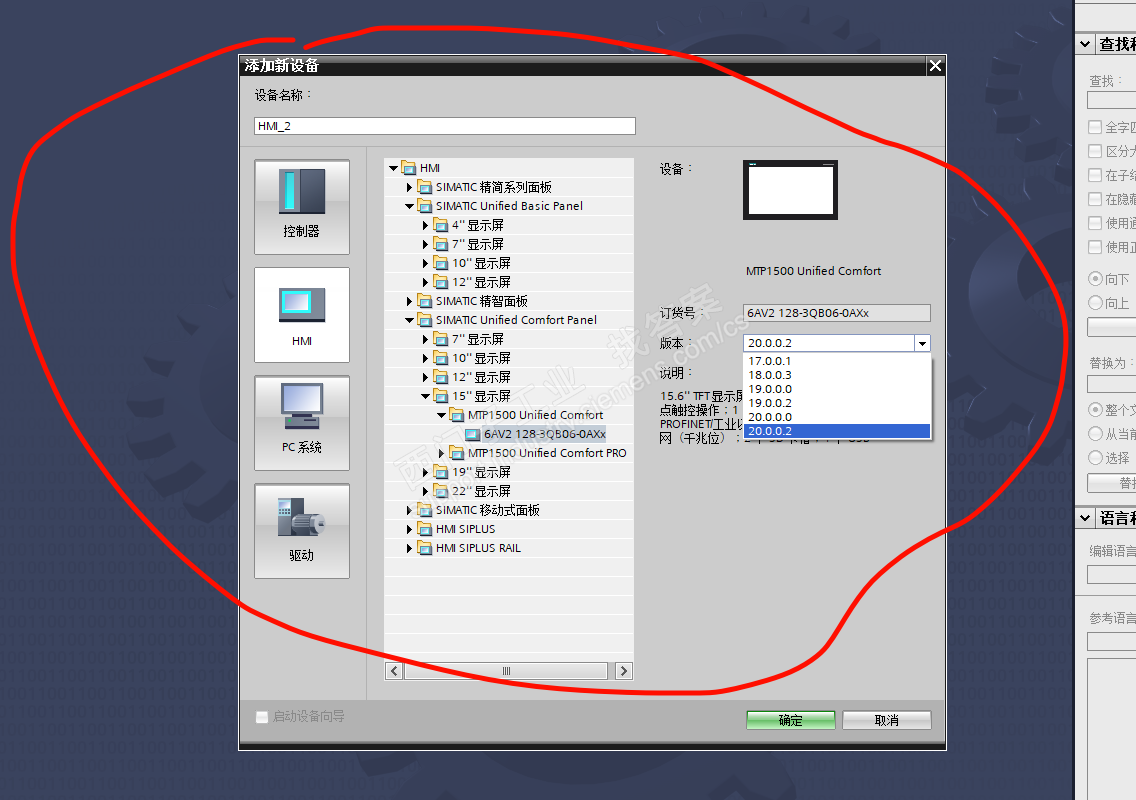Click the 订货号 order number field
The height and width of the screenshot is (800, 1136).
pos(837,313)
